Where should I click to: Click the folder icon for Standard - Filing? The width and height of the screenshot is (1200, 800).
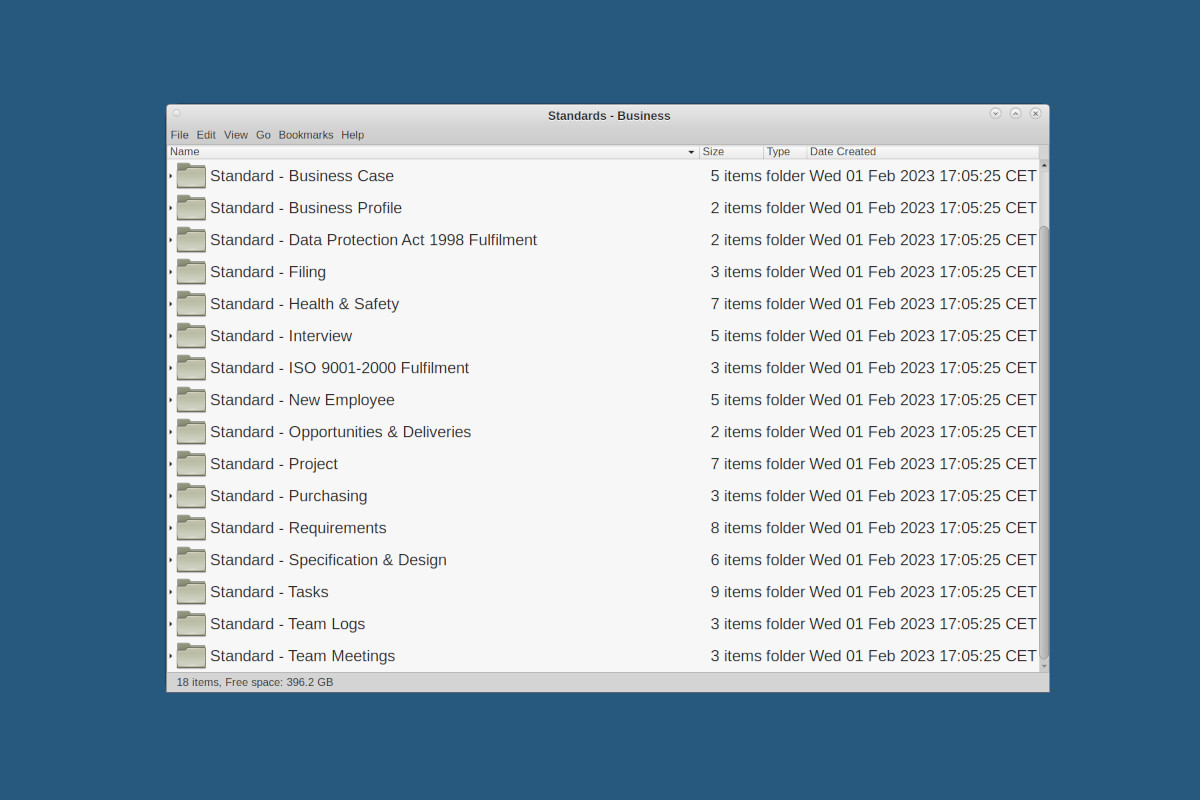(x=191, y=272)
